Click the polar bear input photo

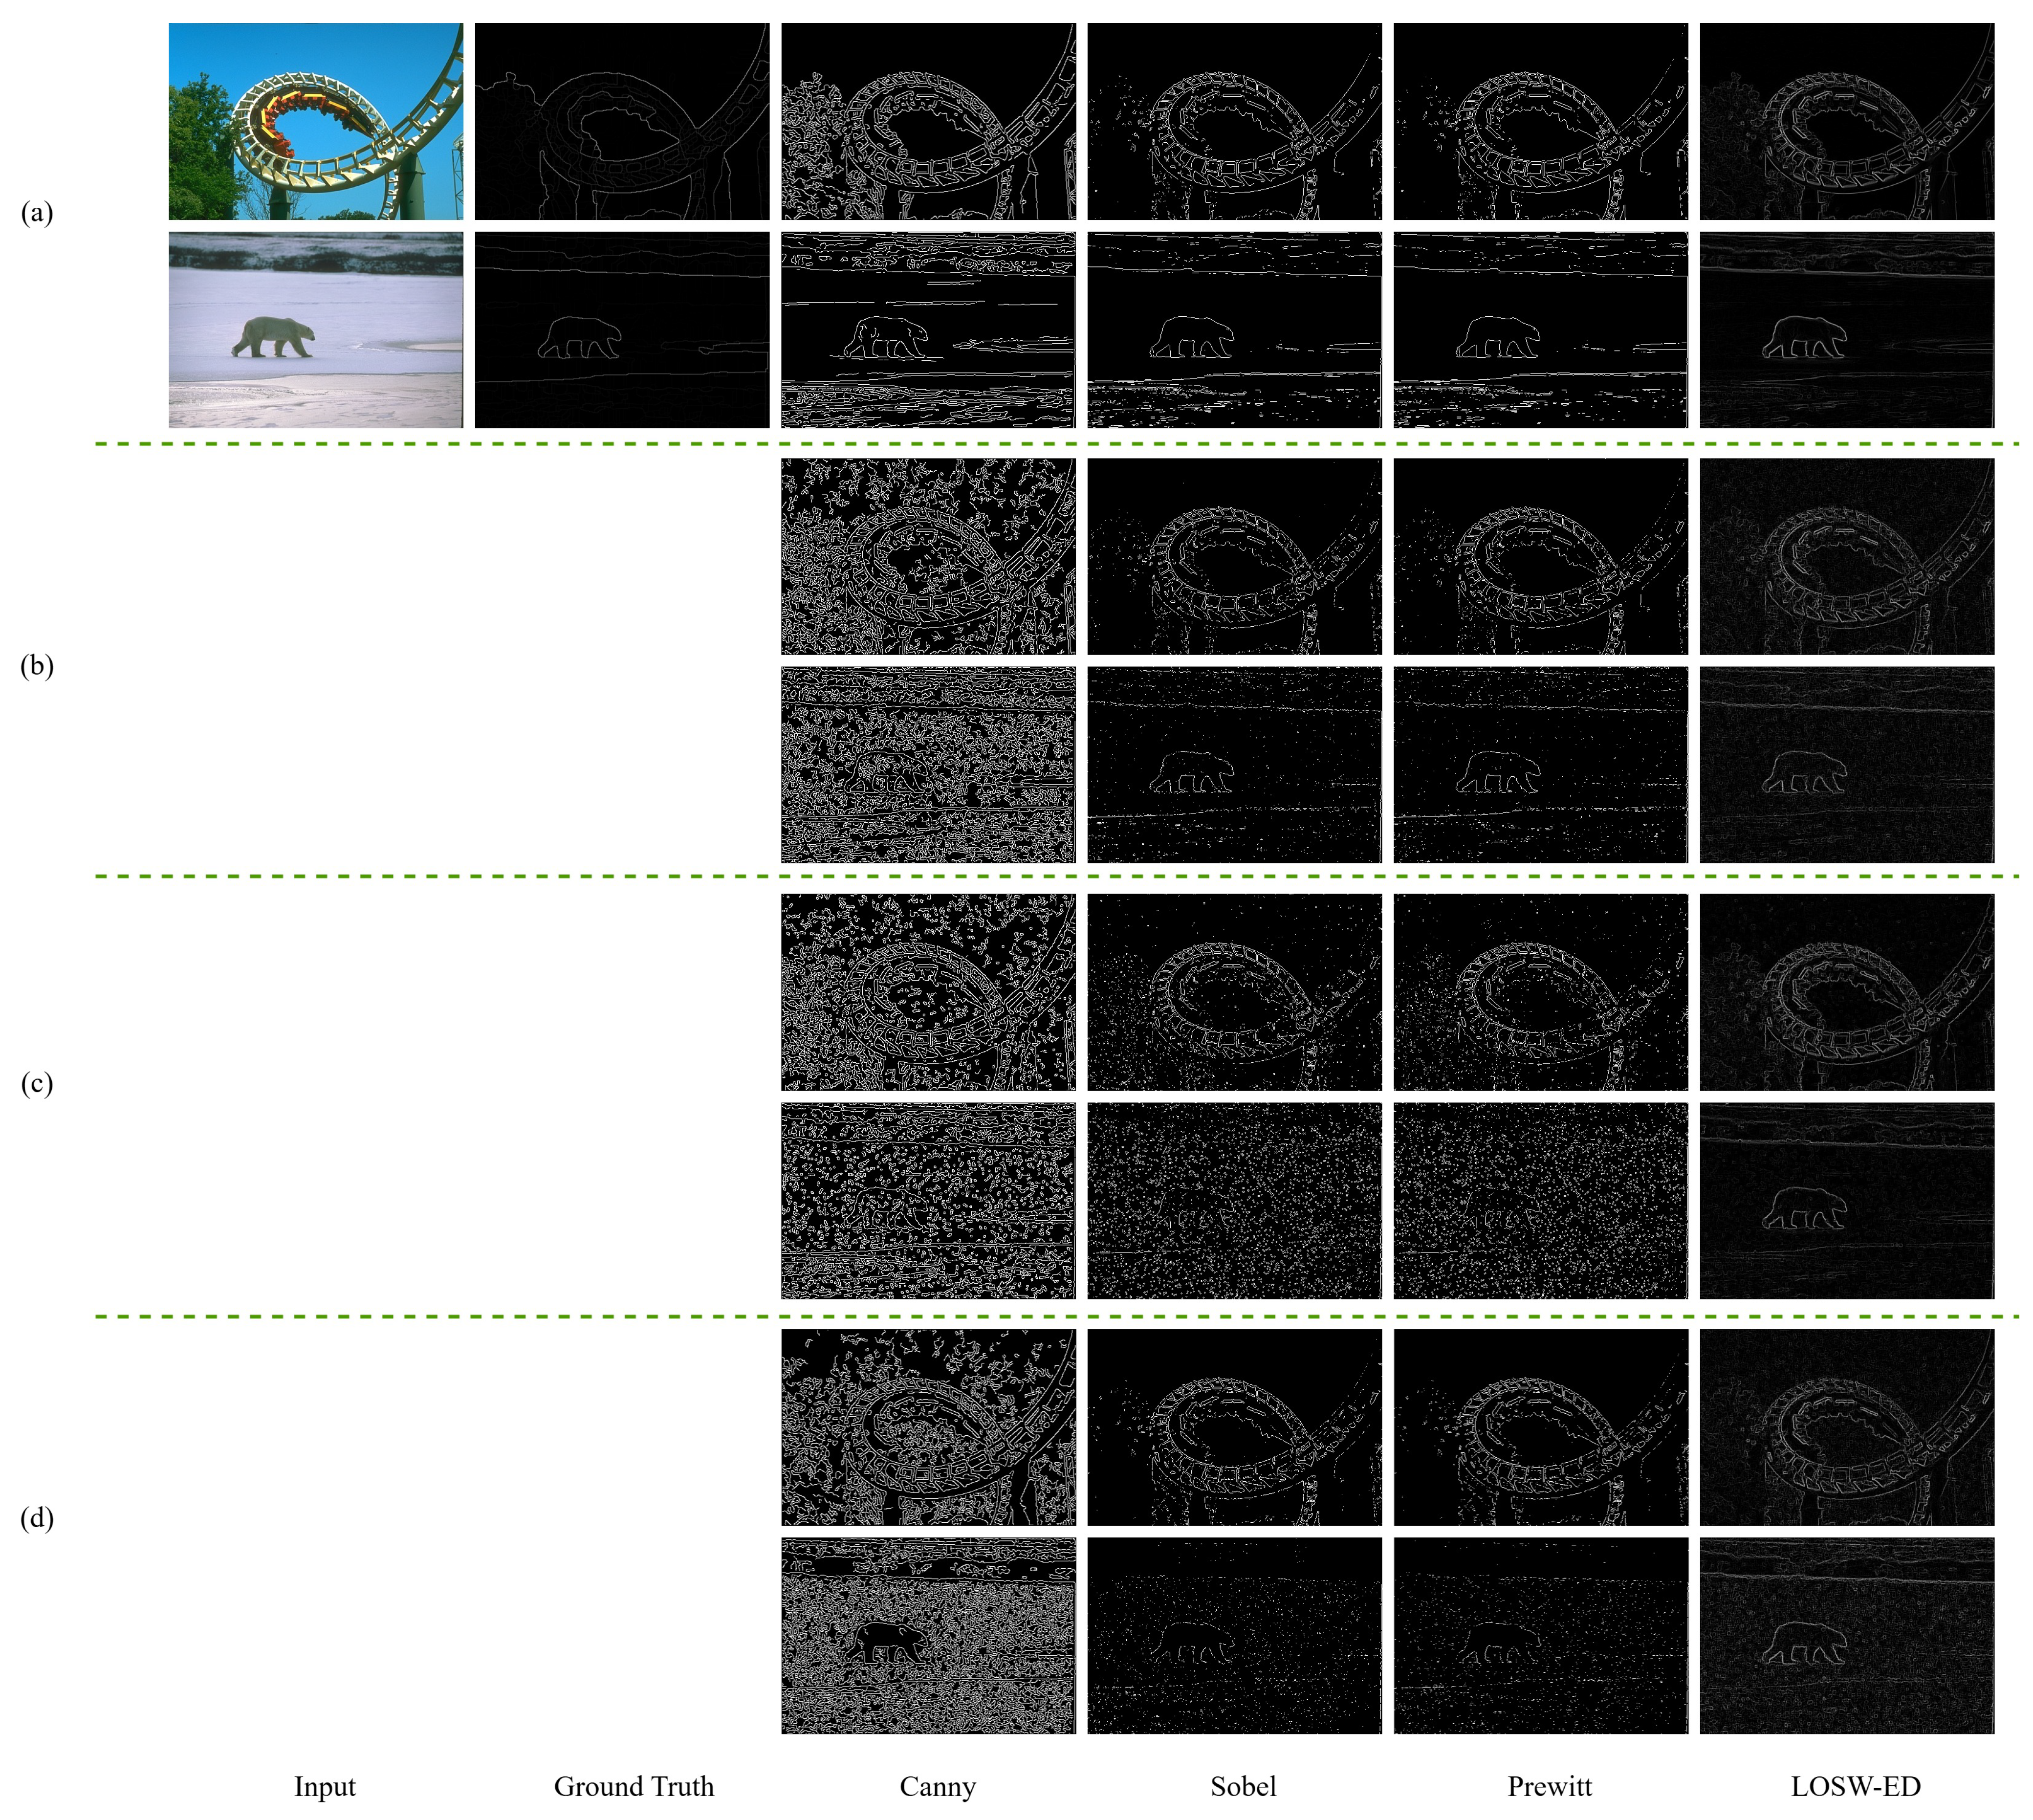[315, 330]
